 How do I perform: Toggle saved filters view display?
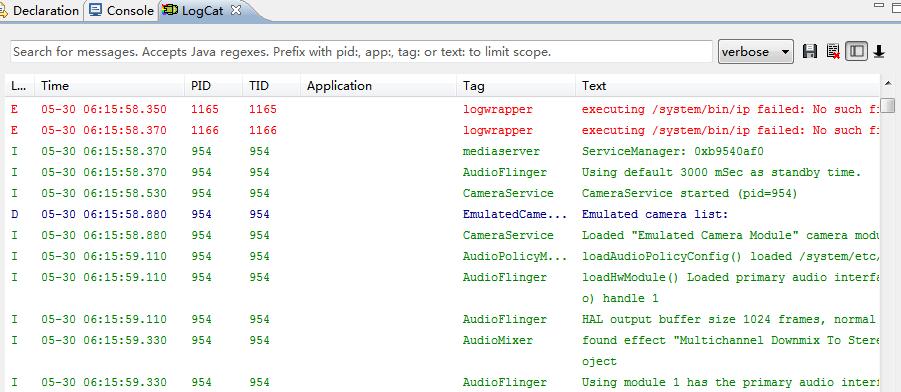point(856,51)
